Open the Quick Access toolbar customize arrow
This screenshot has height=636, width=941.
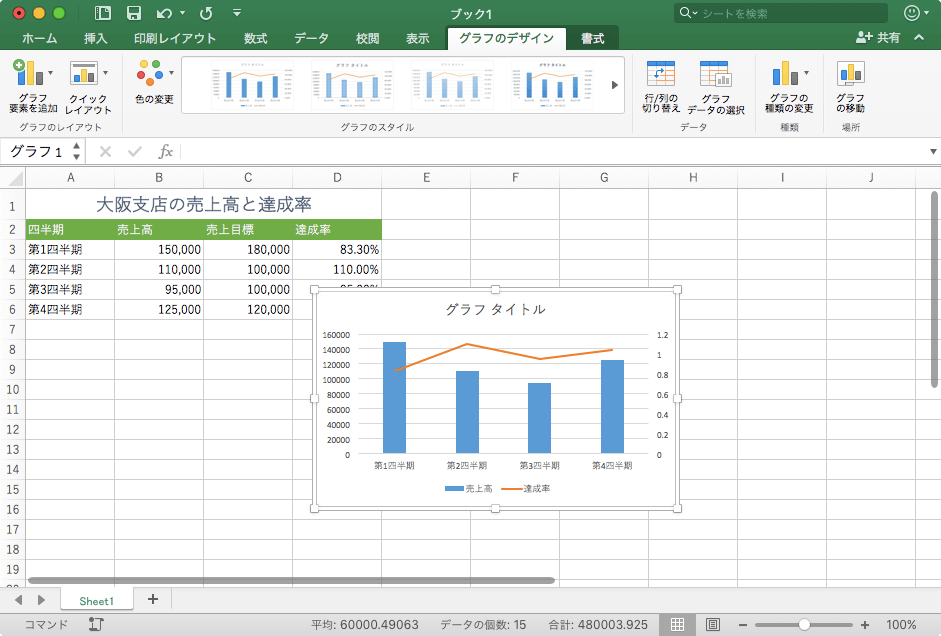coord(236,13)
